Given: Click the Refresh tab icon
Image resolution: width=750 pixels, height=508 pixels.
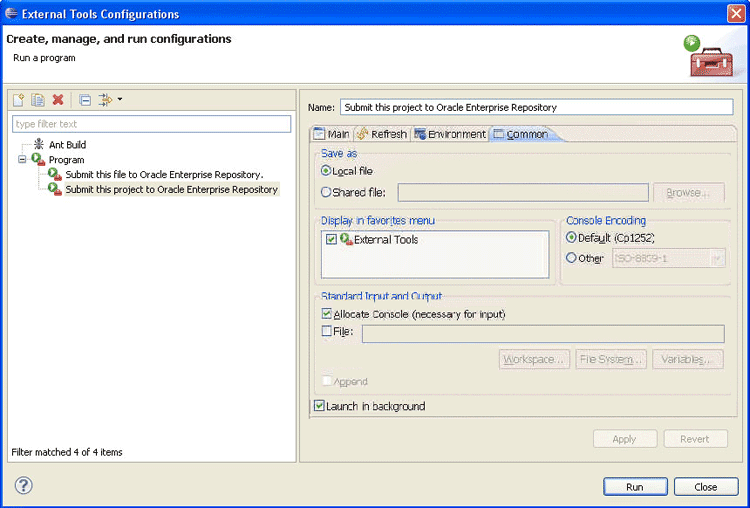Looking at the screenshot, I should [x=363, y=134].
